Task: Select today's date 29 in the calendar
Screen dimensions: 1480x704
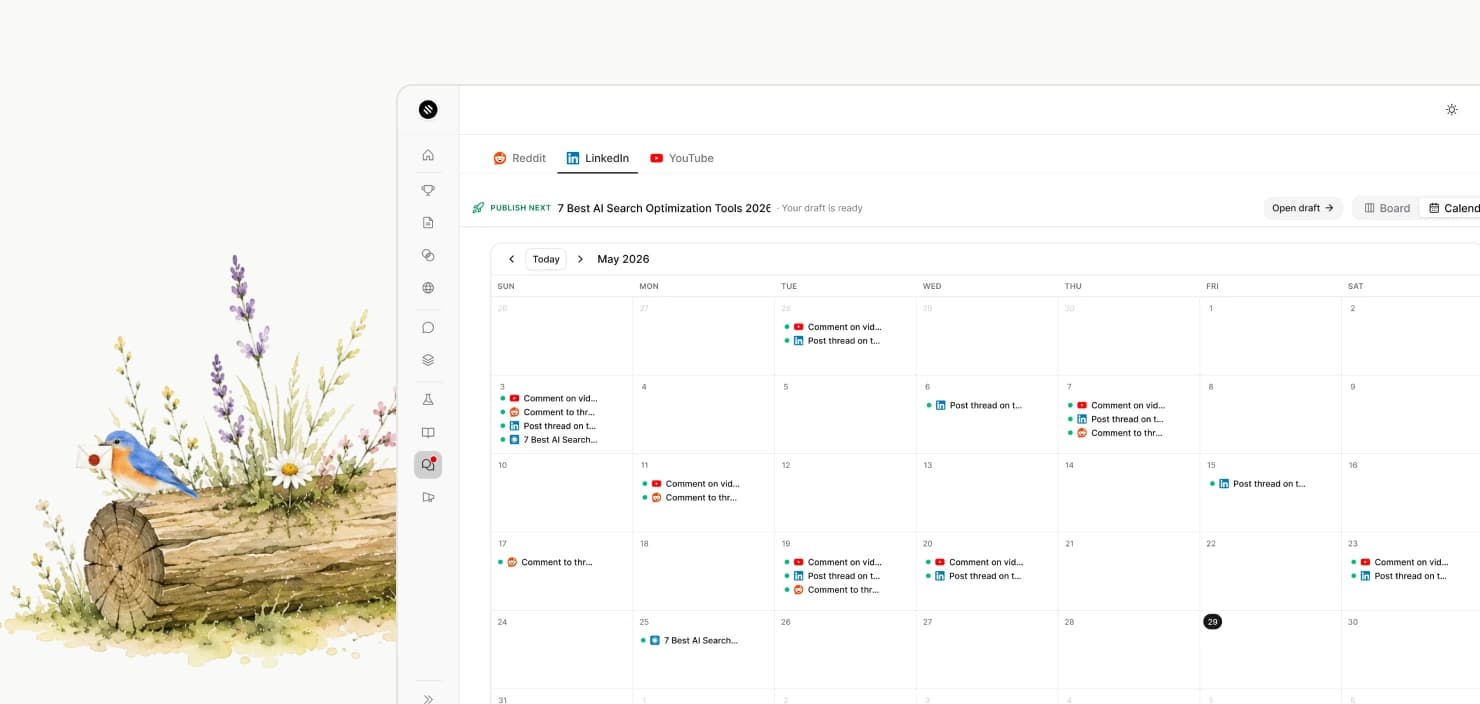Action: 1212,622
